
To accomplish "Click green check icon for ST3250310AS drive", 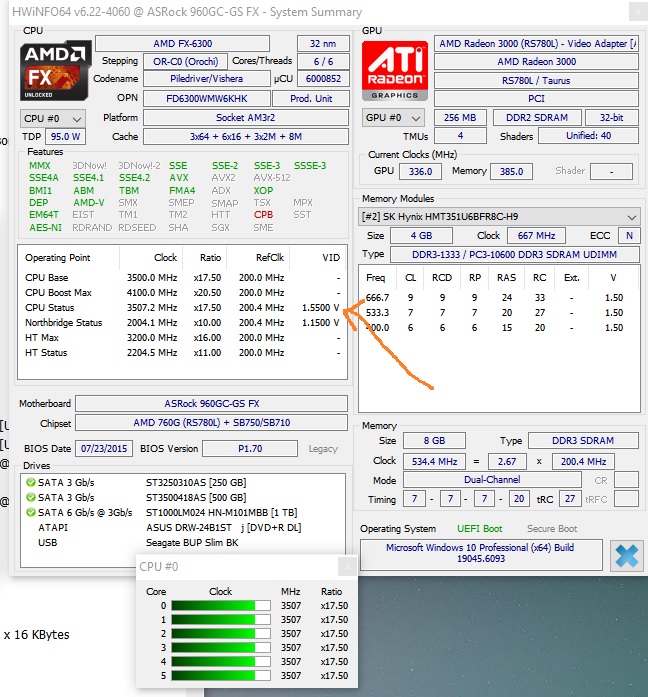I will coord(31,482).
